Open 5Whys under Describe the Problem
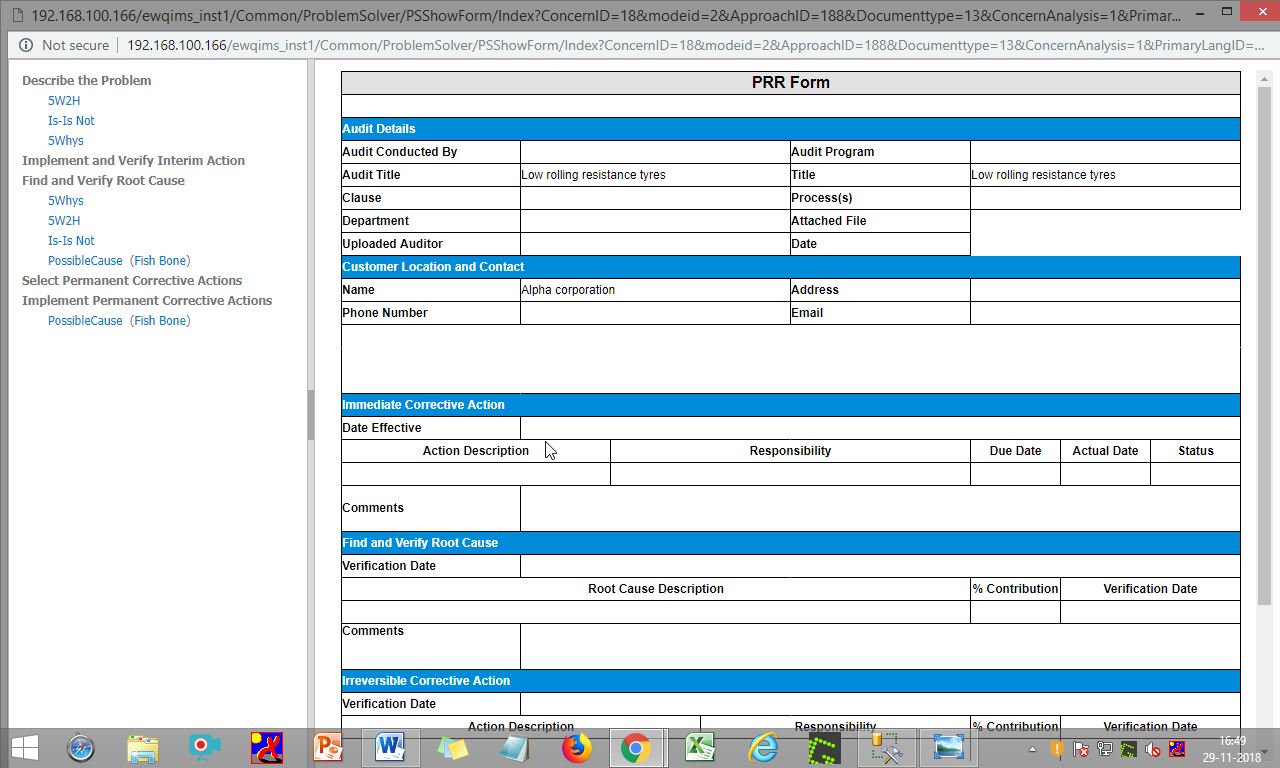This screenshot has height=768, width=1280. click(x=66, y=140)
